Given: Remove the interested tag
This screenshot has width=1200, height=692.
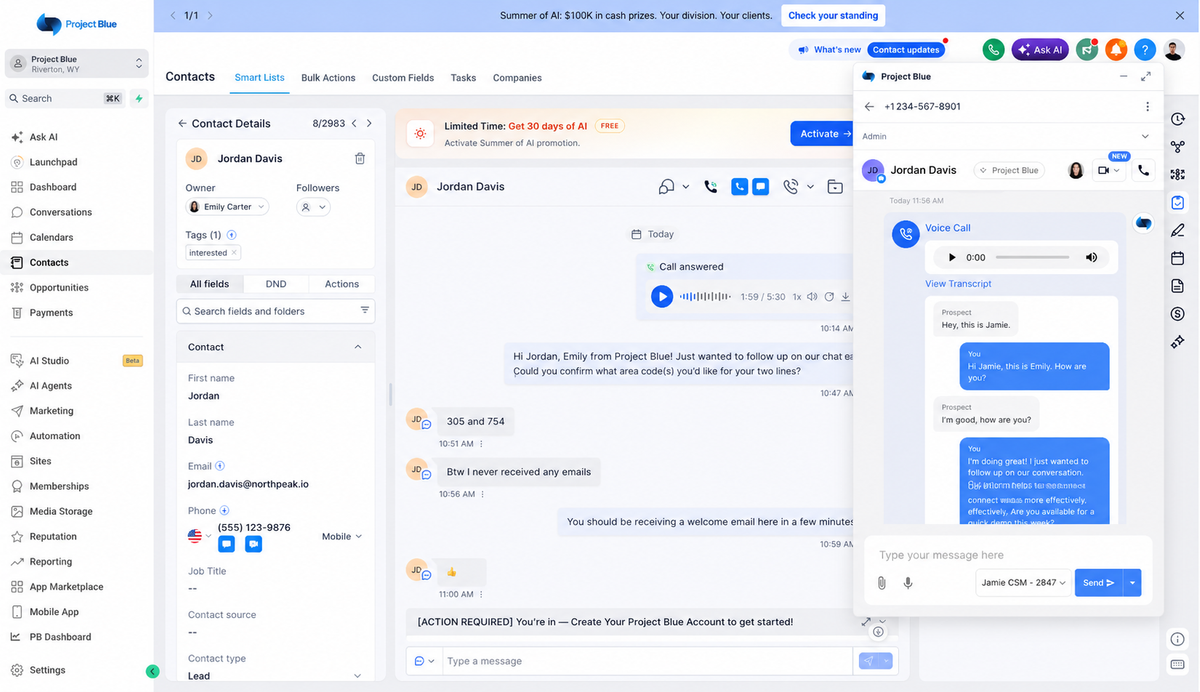Looking at the screenshot, I should [234, 253].
